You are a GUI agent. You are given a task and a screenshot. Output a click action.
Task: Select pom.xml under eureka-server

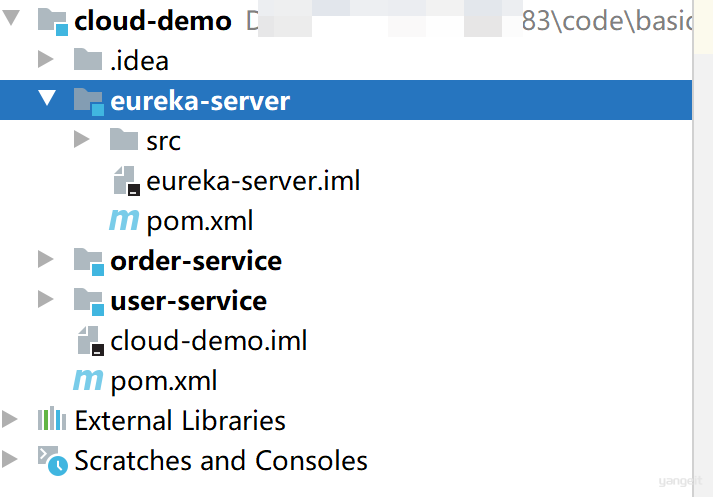pyautogui.click(x=200, y=221)
